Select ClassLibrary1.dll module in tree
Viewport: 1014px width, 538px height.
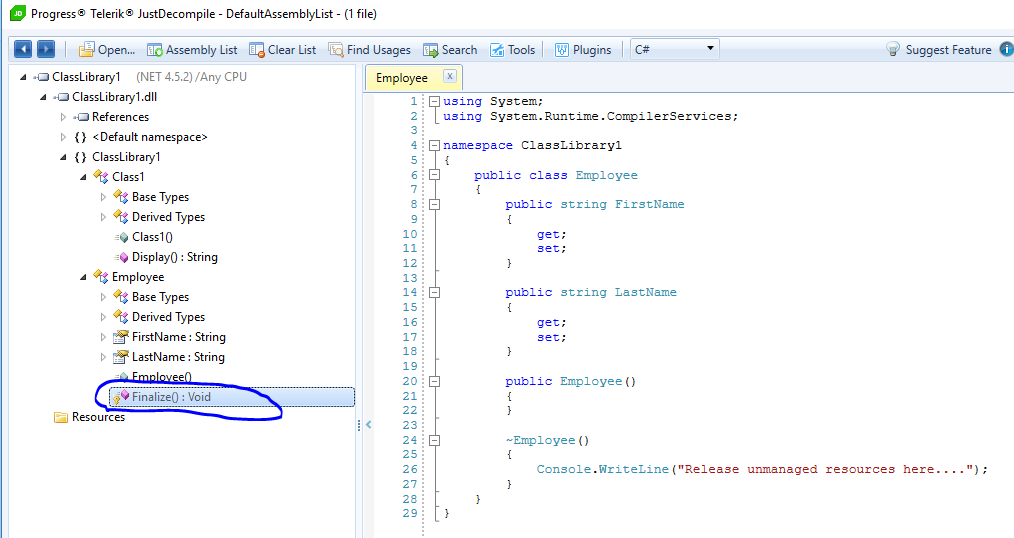click(x=114, y=97)
